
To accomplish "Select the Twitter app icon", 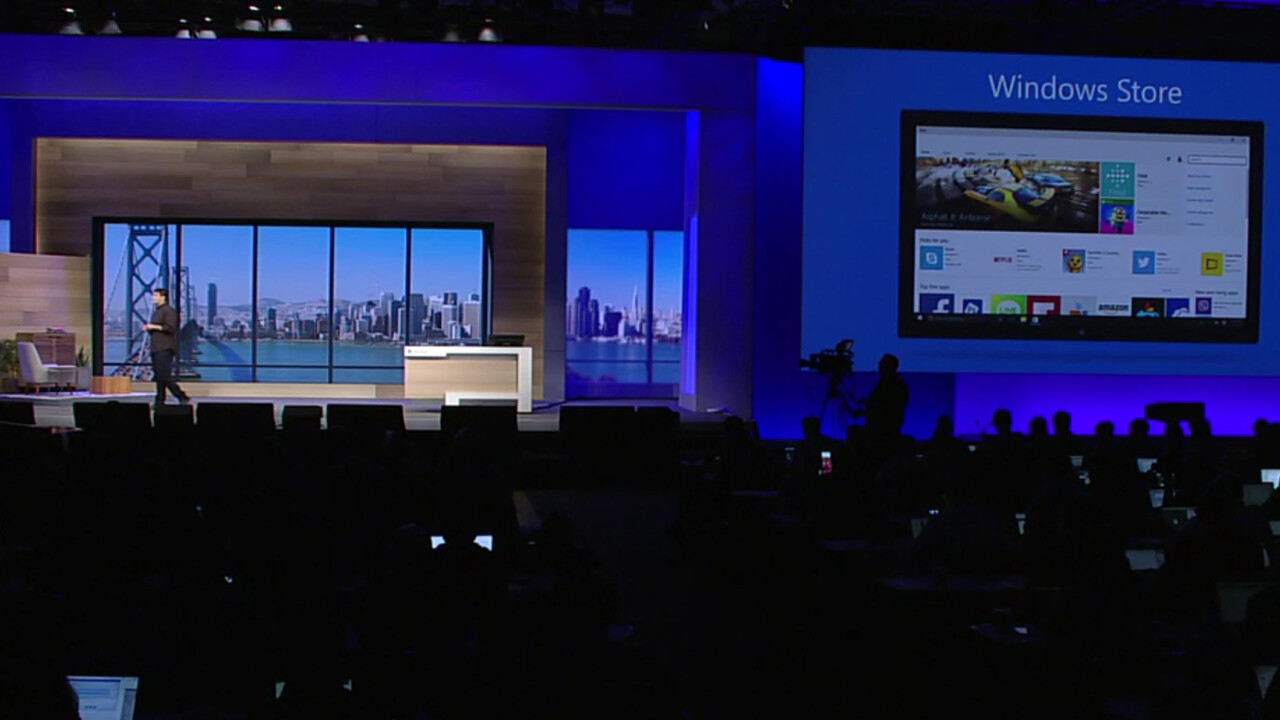I will [x=1143, y=261].
